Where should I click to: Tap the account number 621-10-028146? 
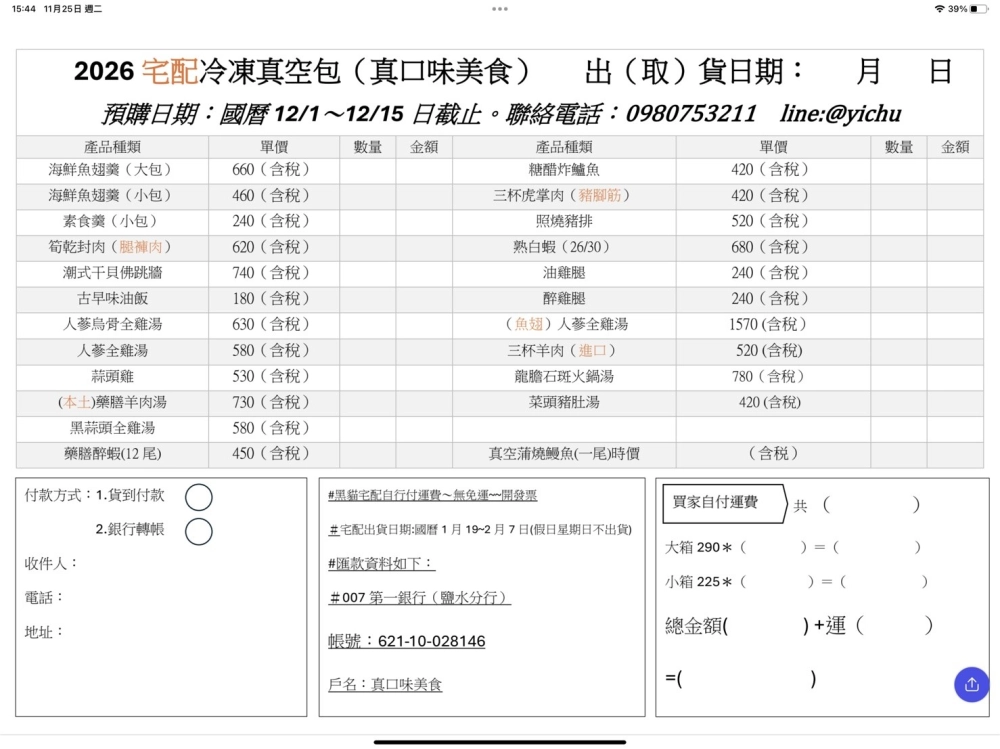pyautogui.click(x=407, y=641)
